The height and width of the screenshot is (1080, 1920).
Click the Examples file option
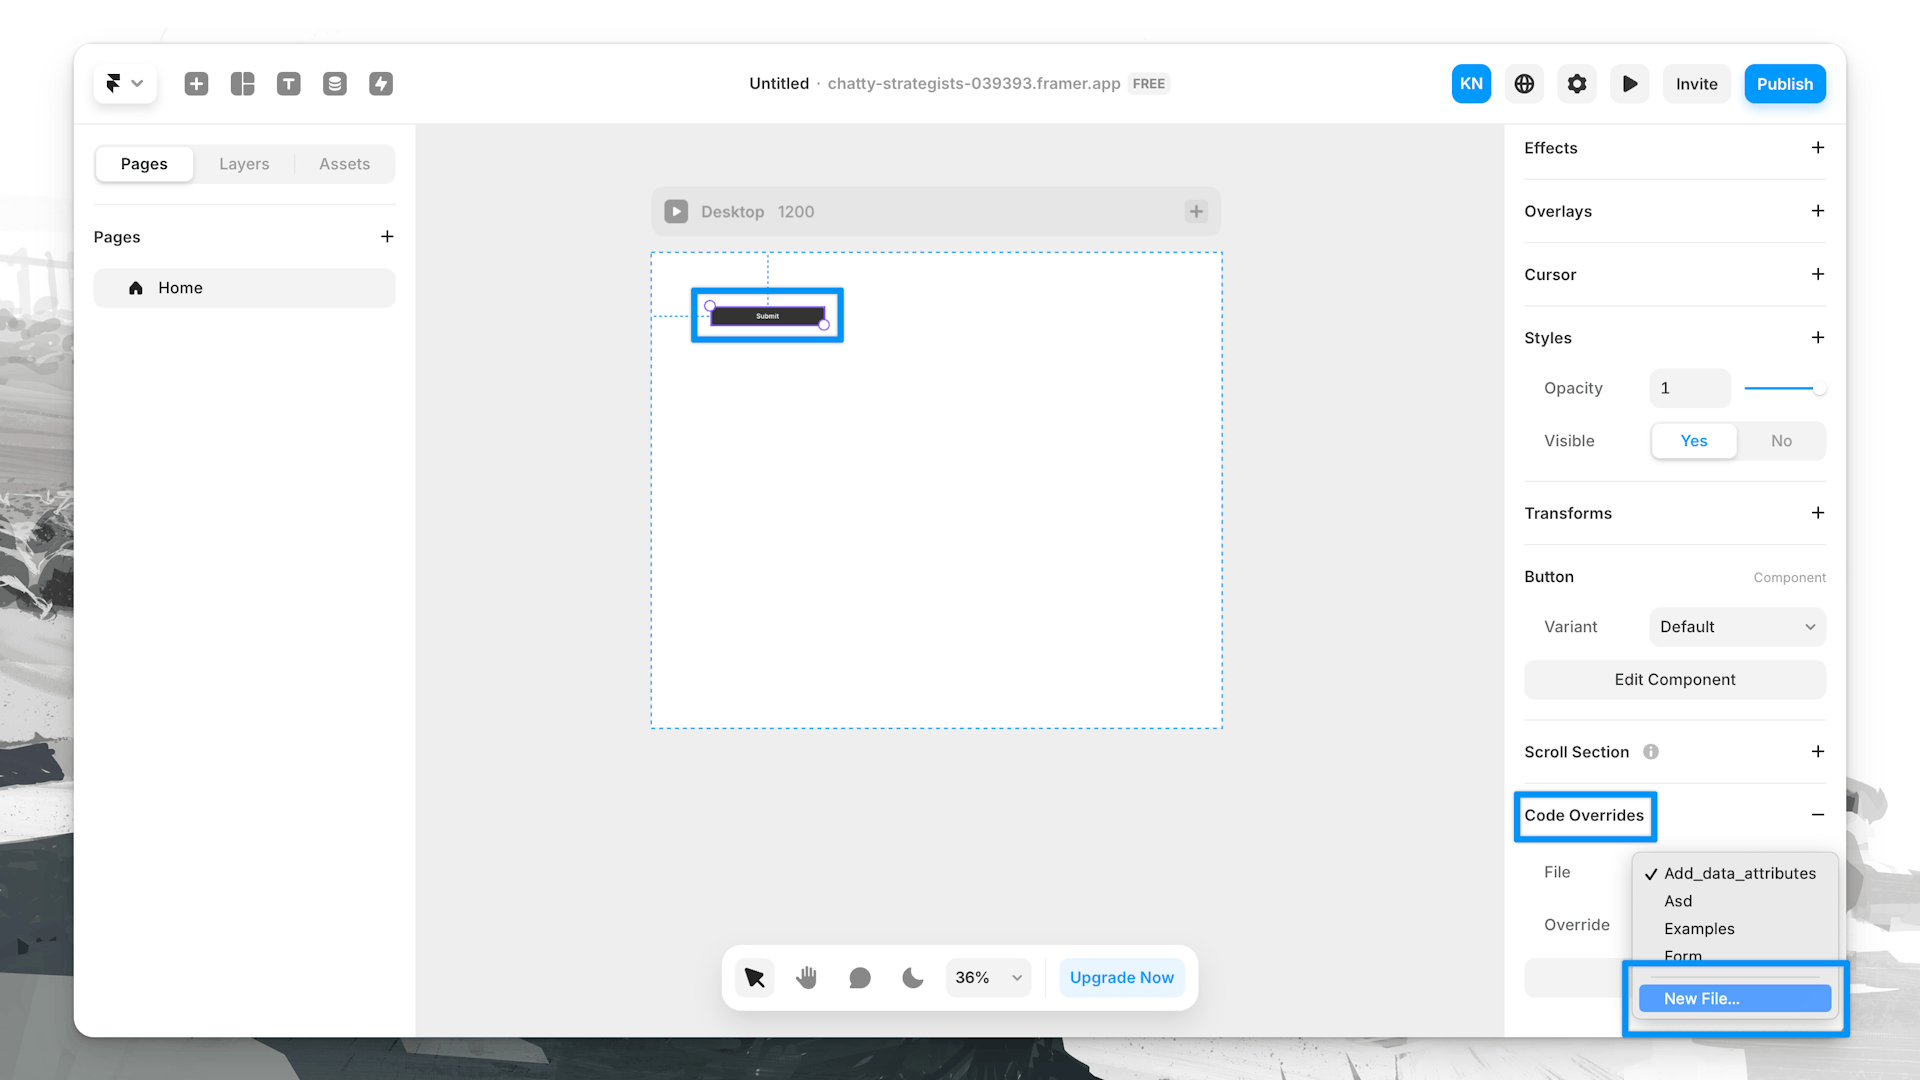point(1698,928)
